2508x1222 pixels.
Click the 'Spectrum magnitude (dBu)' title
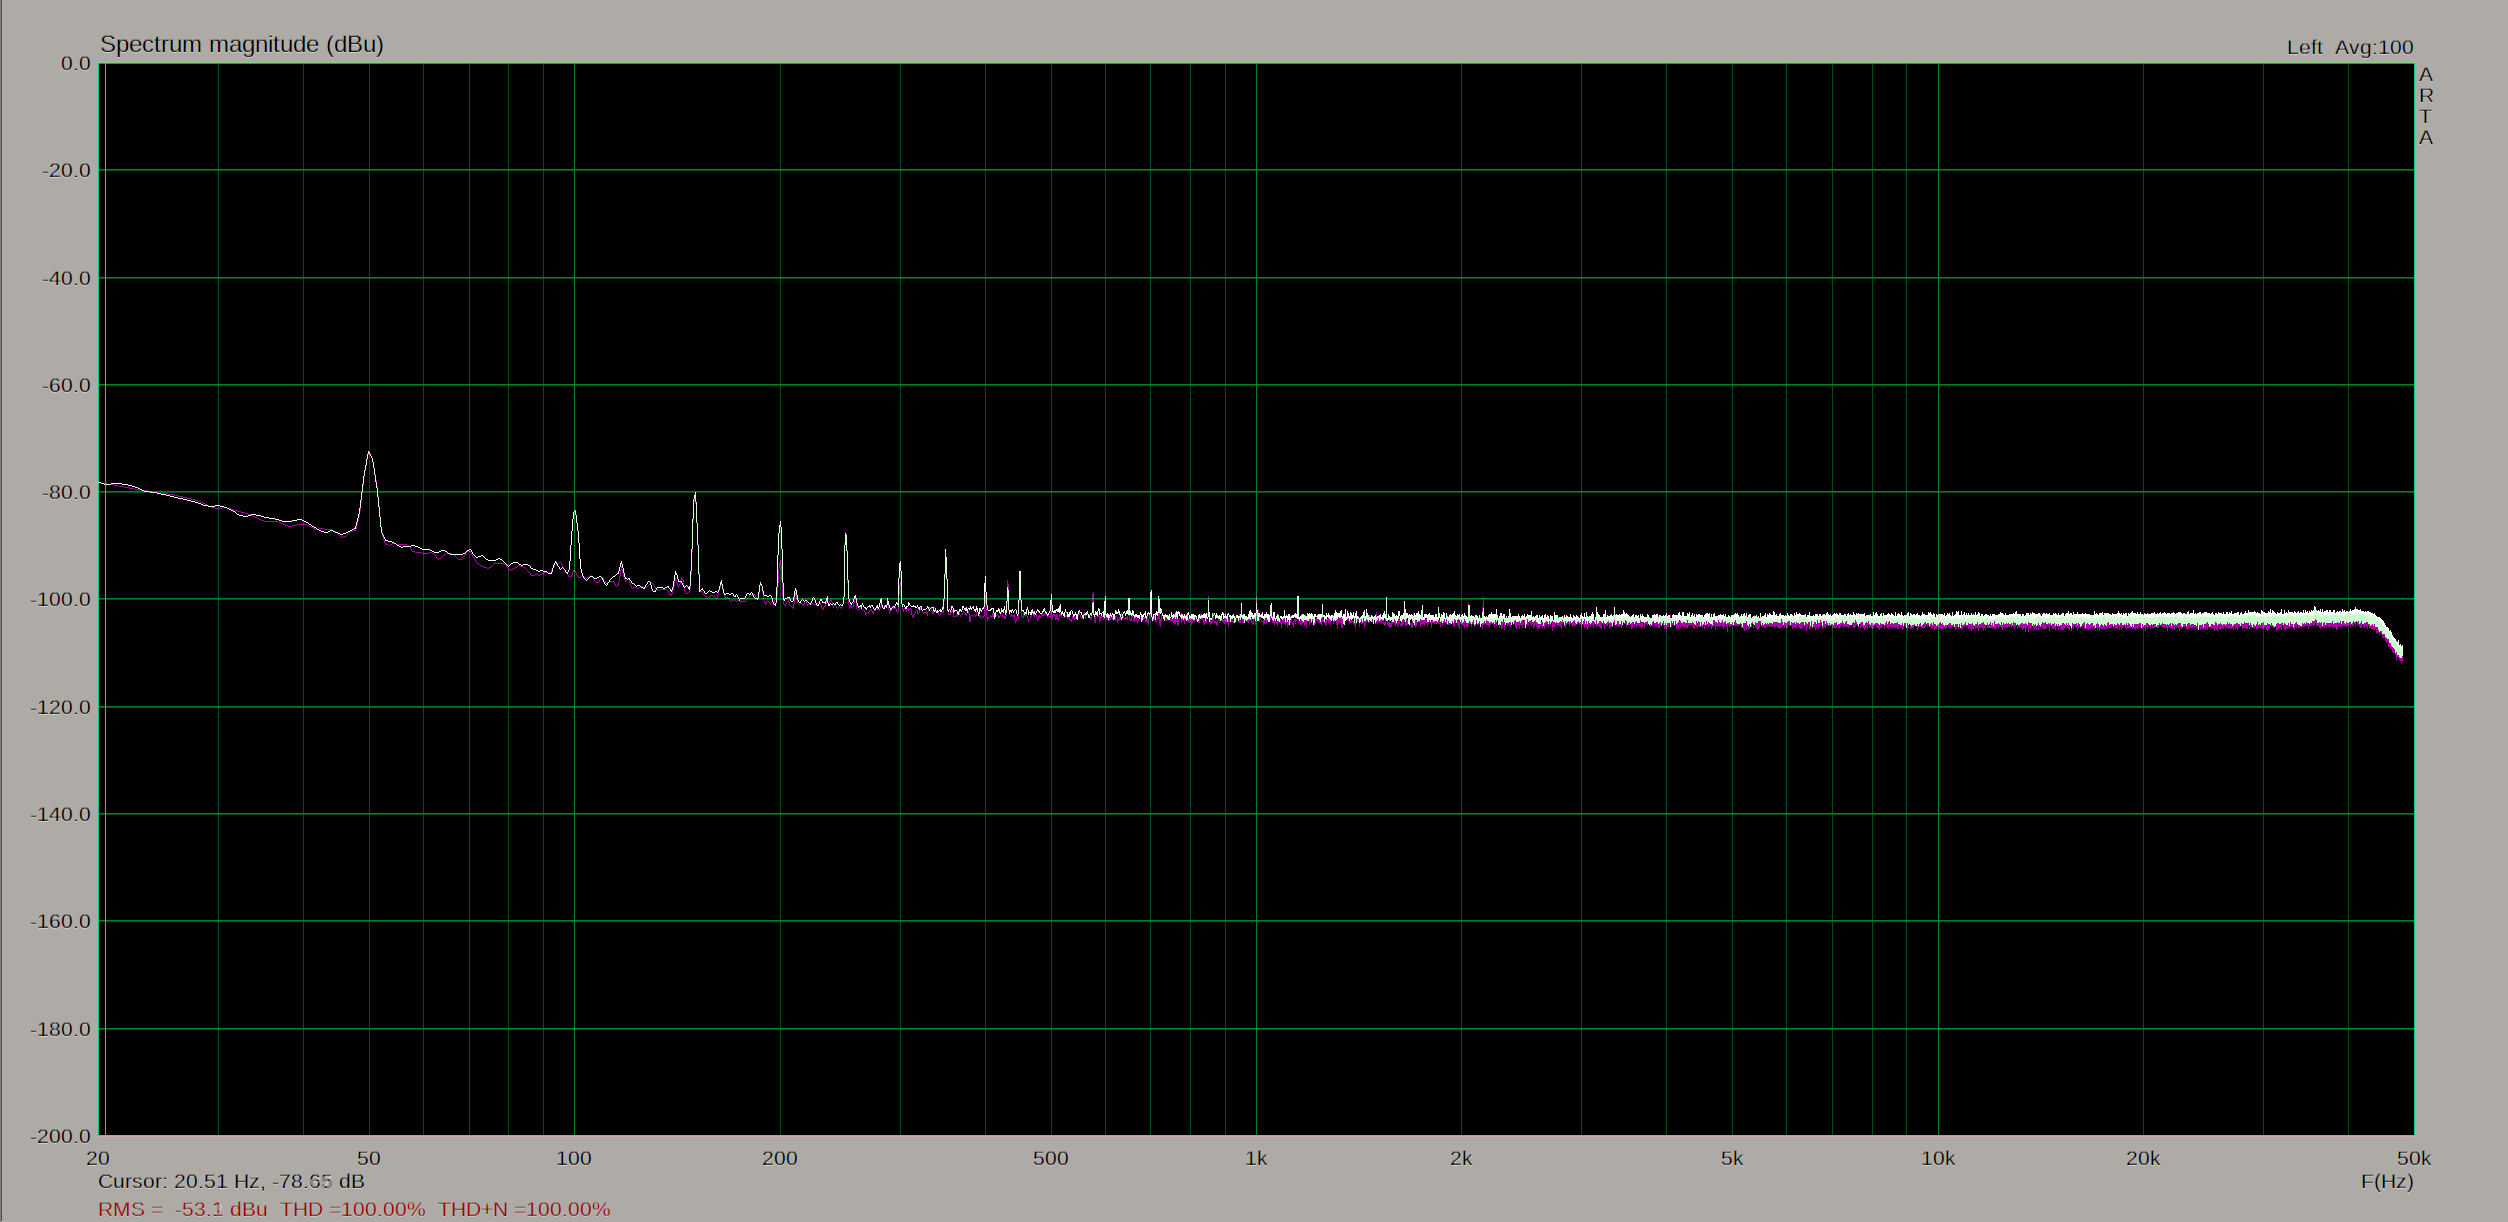point(242,44)
